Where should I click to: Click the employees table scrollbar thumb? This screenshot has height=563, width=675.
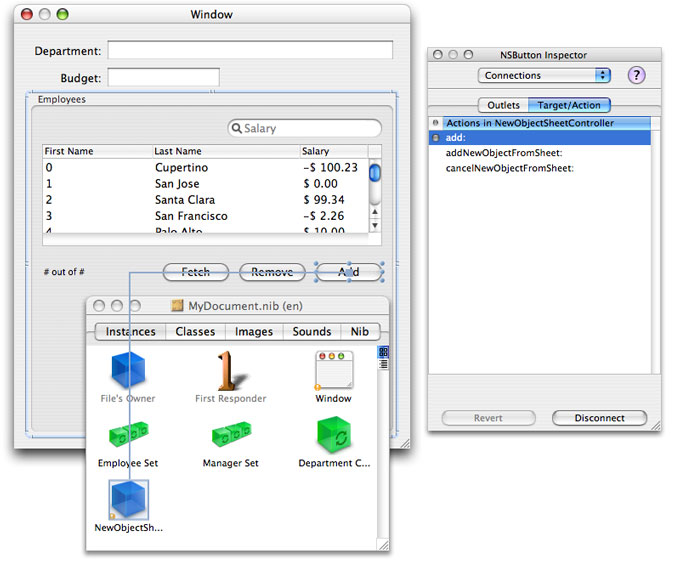pyautogui.click(x=375, y=173)
